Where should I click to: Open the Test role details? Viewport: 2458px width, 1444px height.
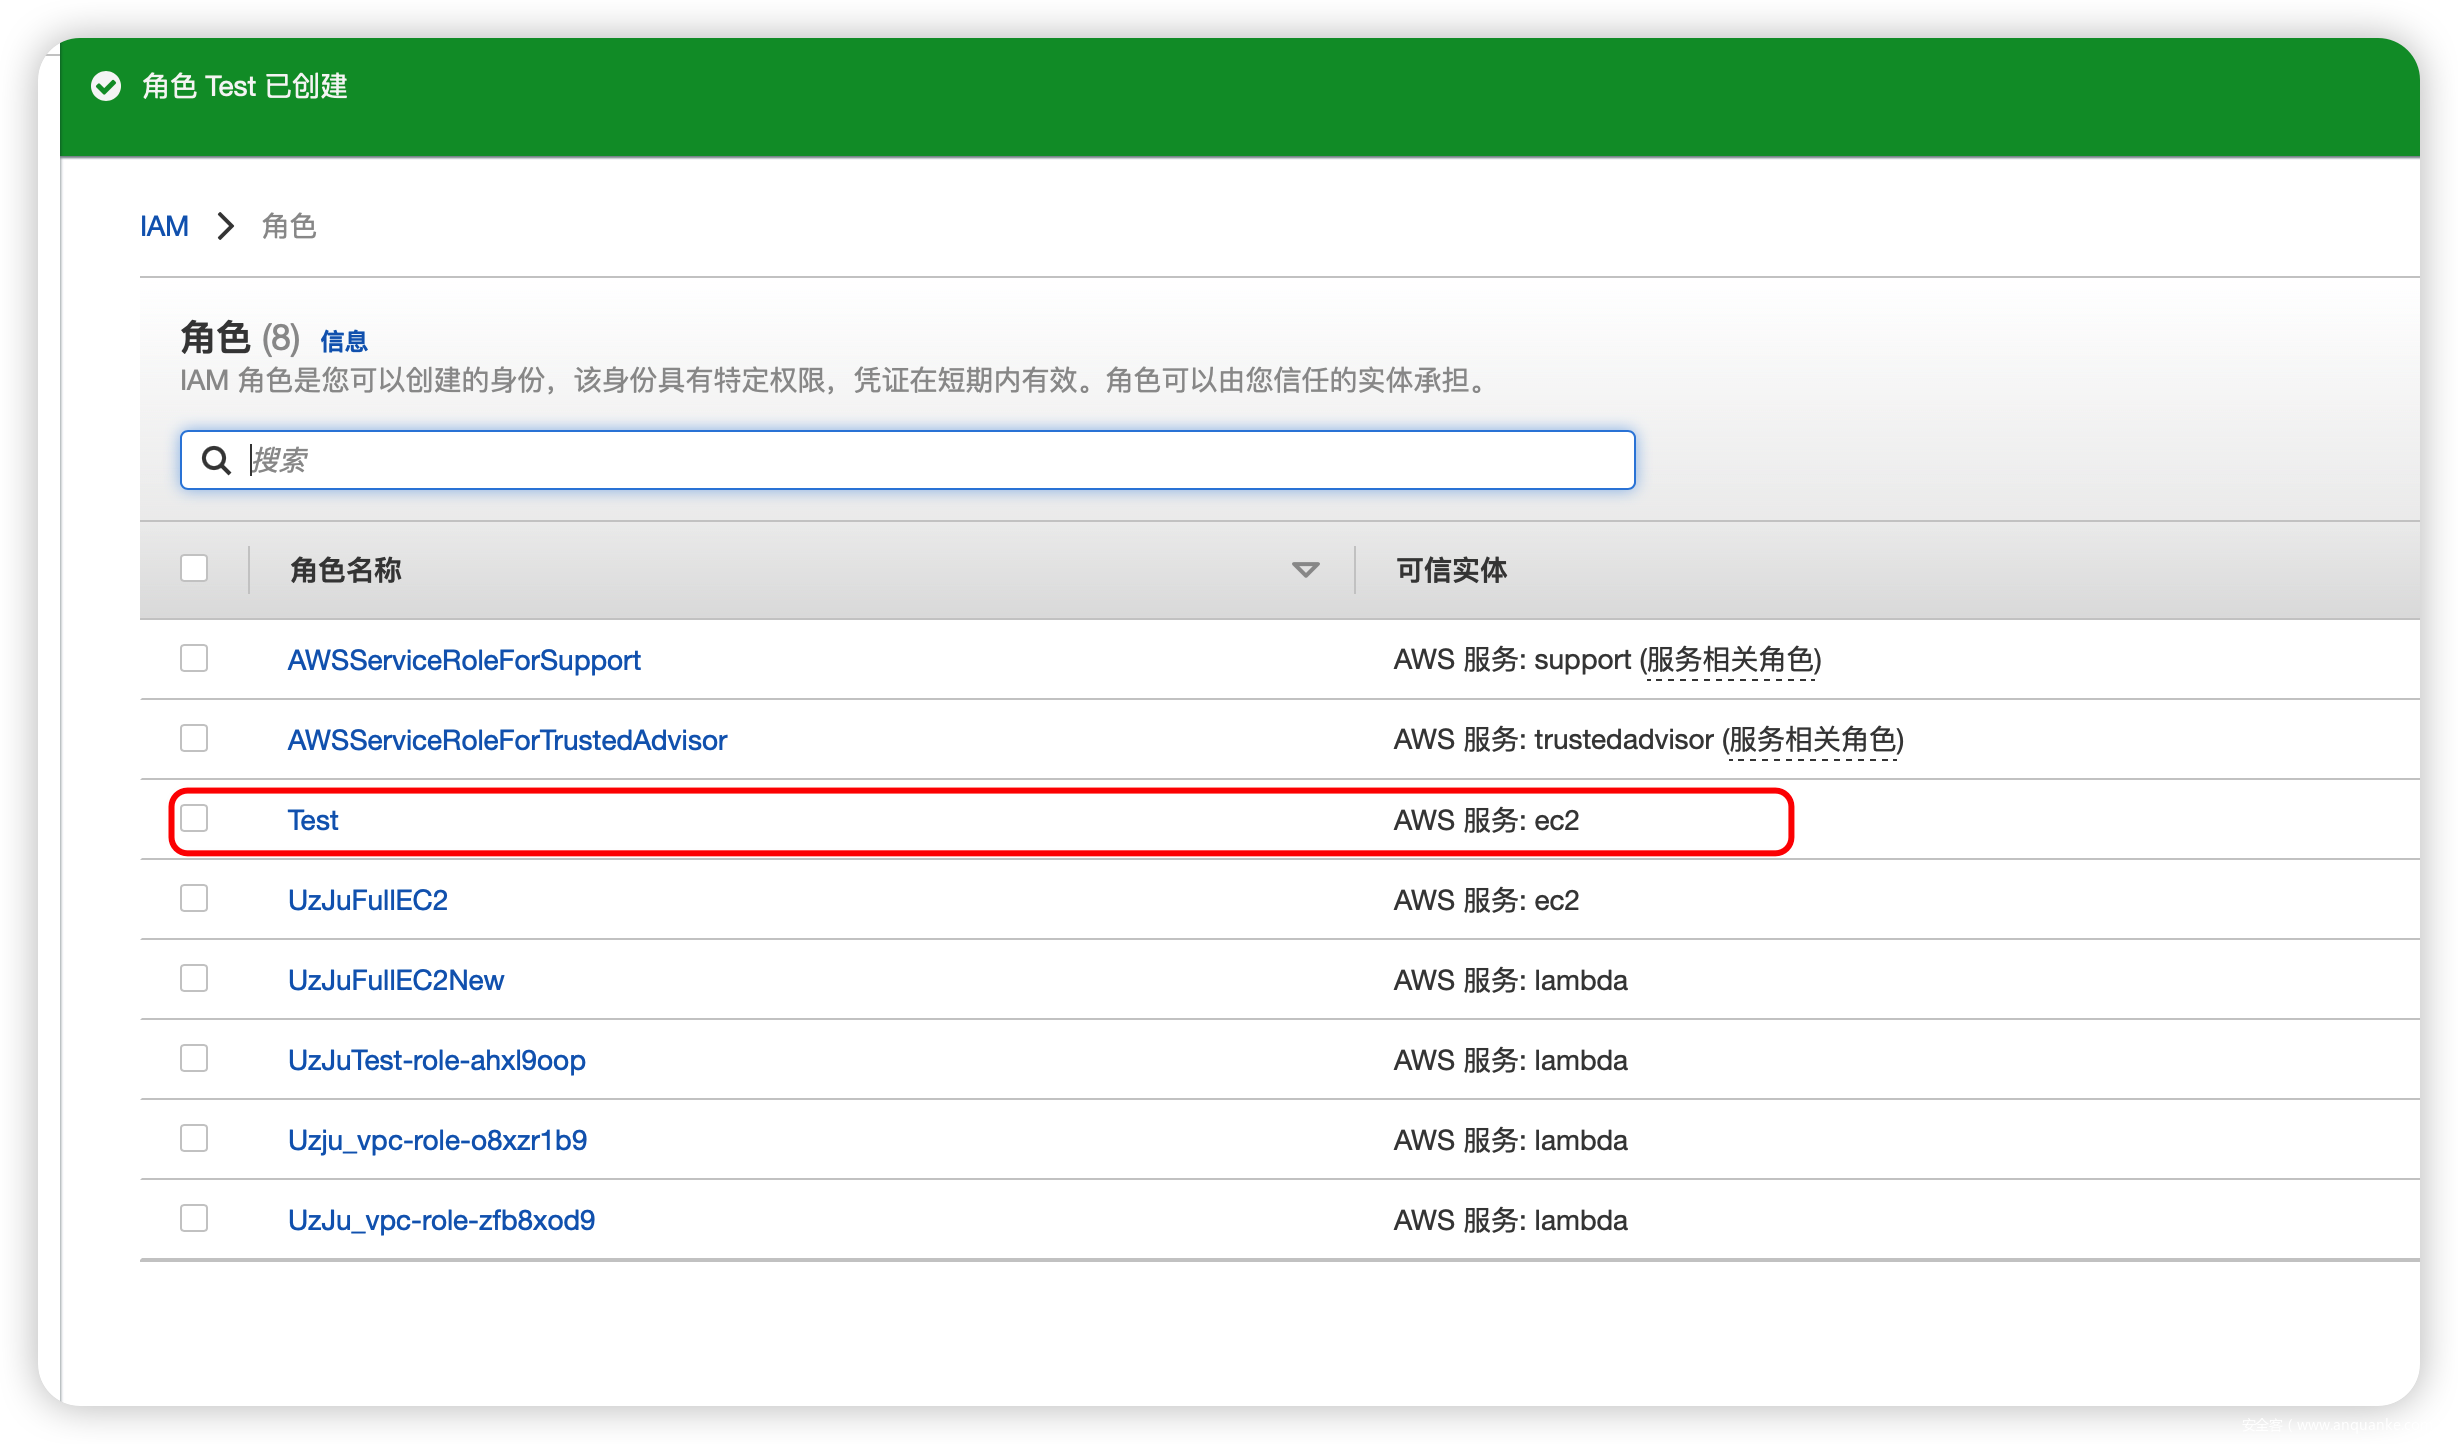(x=313, y=820)
